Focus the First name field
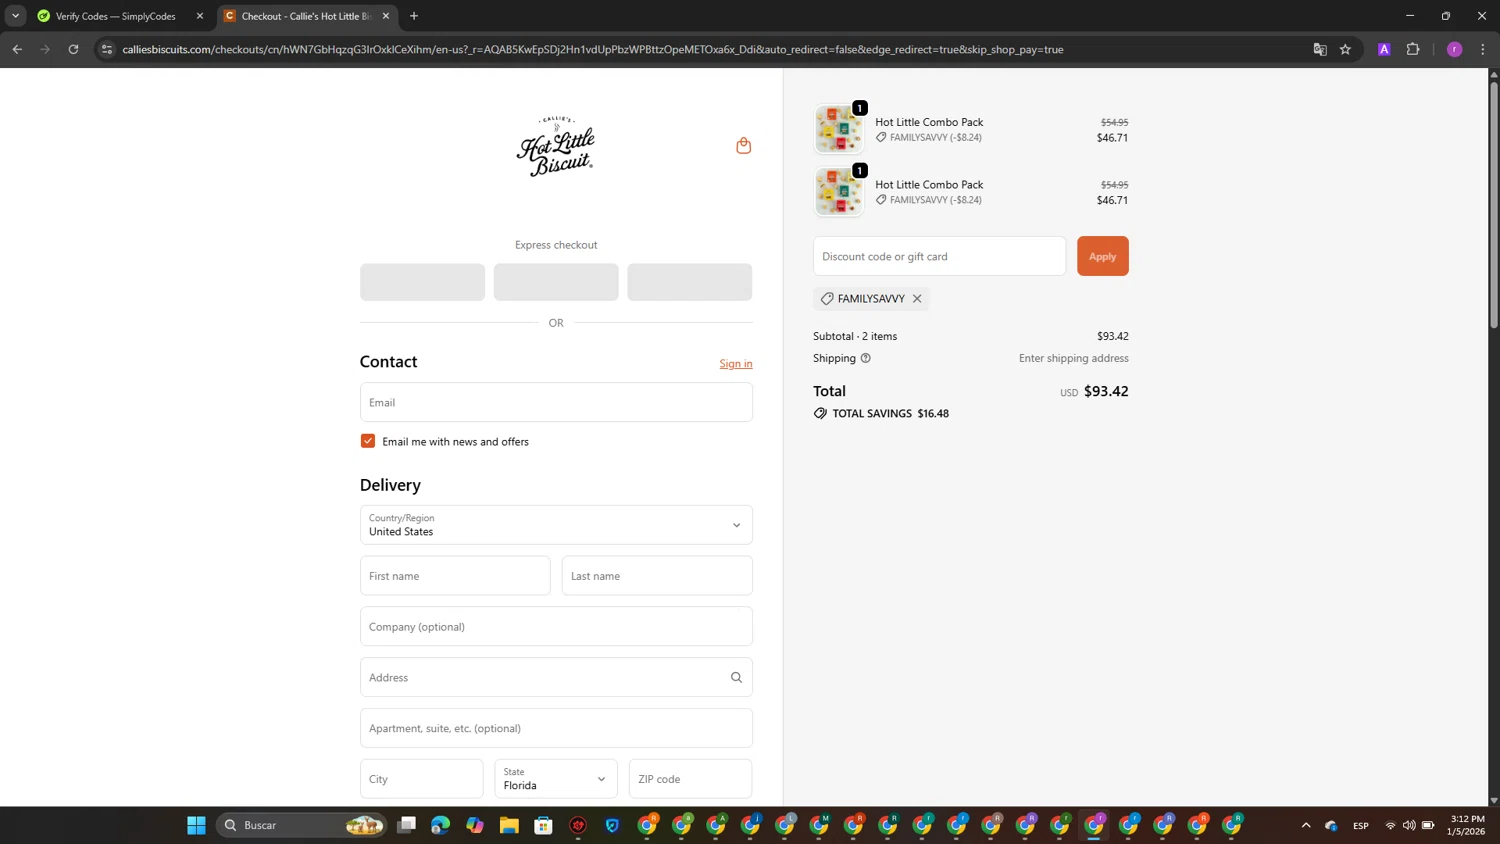The height and width of the screenshot is (844, 1500). 455,576
